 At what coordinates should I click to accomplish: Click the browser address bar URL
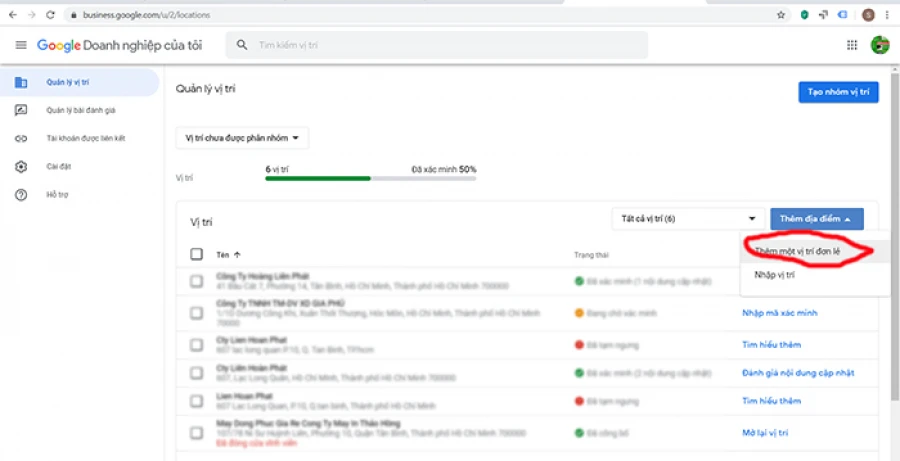[x=146, y=16]
